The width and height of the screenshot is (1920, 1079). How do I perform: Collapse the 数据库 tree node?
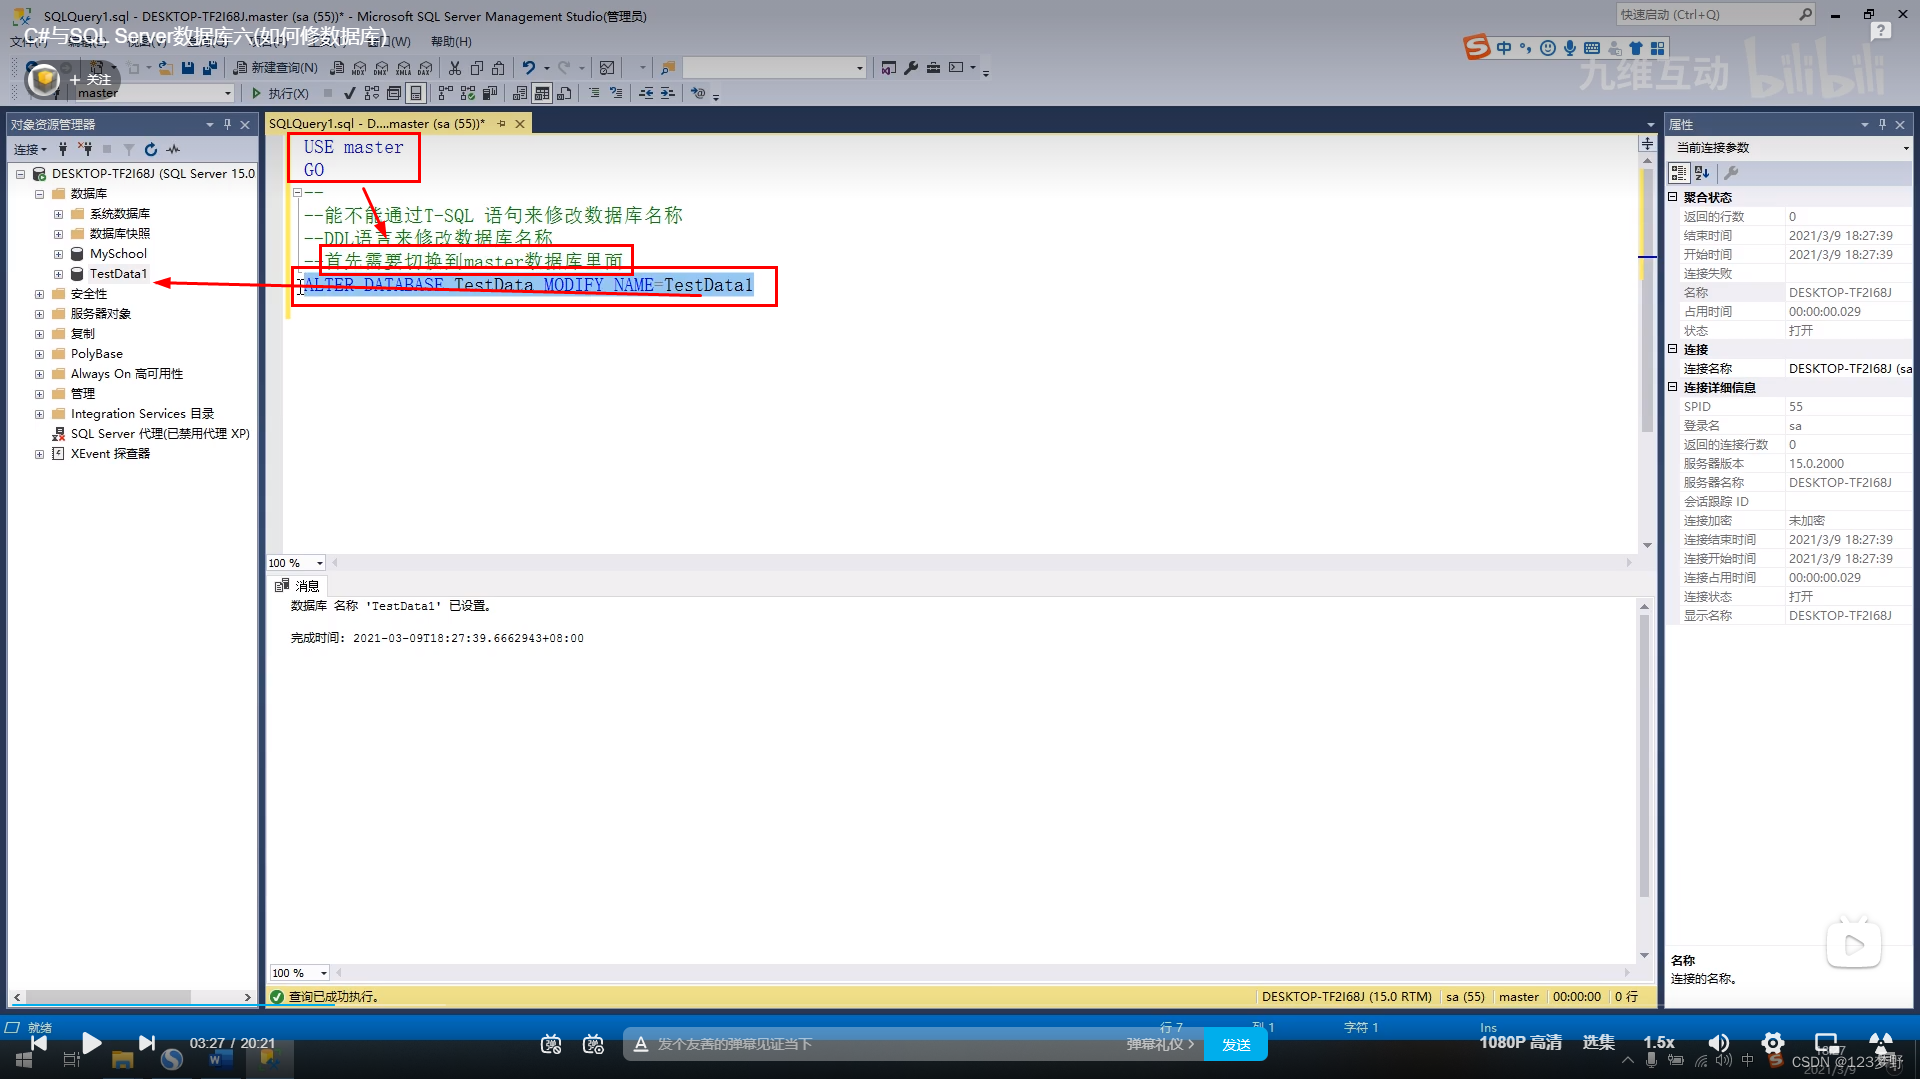click(x=39, y=194)
